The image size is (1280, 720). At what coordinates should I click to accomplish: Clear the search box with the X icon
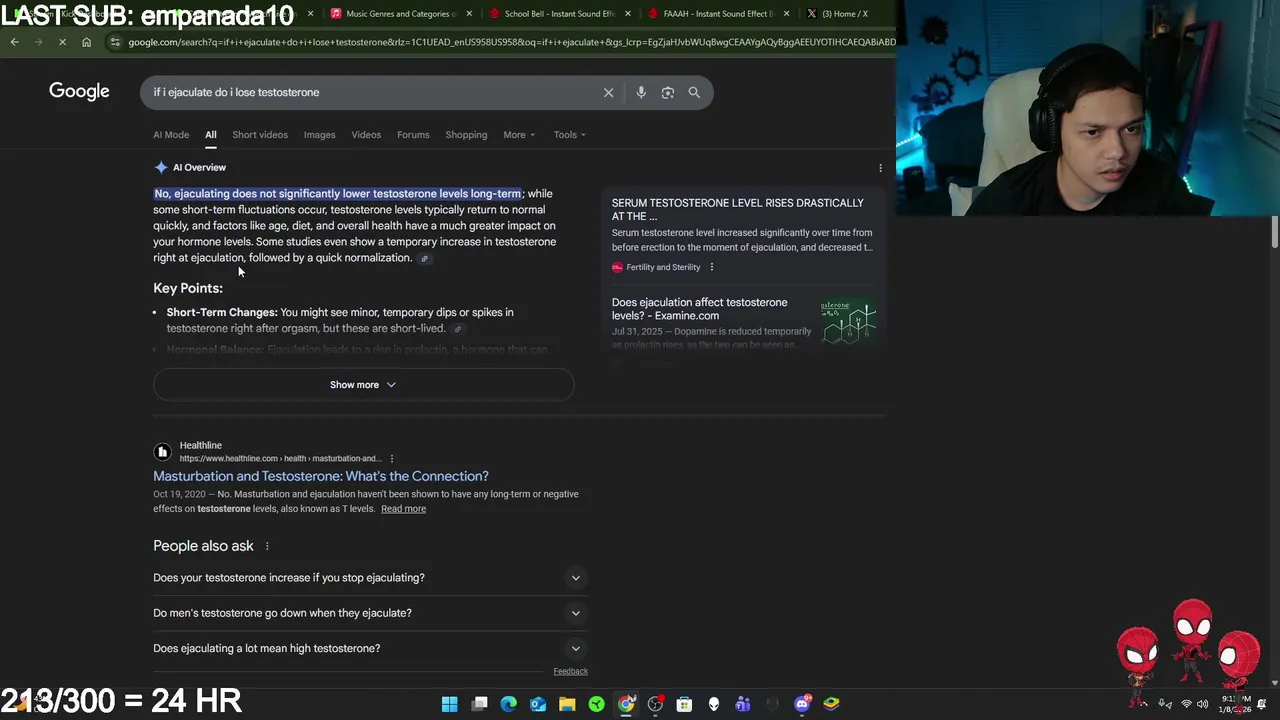pos(608,92)
